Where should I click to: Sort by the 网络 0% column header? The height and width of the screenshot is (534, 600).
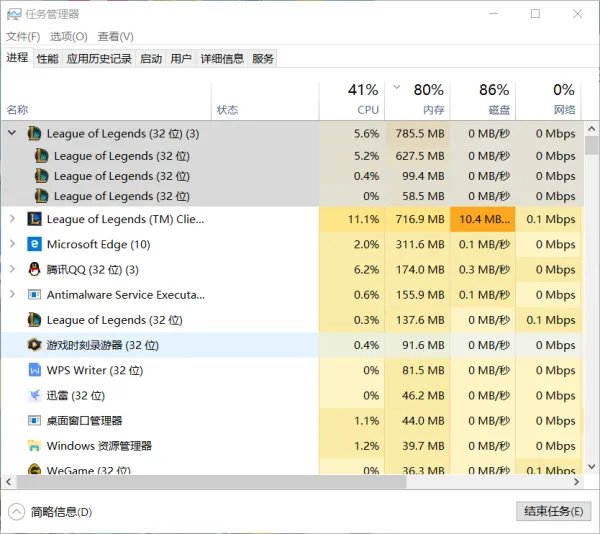[548, 101]
